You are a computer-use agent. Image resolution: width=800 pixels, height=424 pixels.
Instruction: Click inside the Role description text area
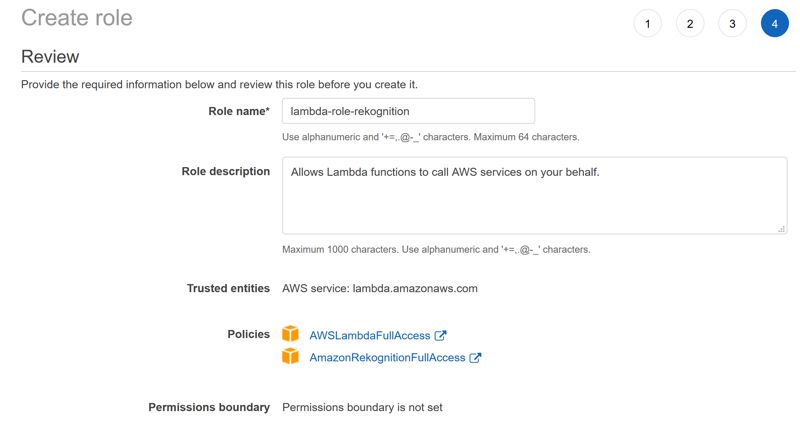[x=534, y=195]
